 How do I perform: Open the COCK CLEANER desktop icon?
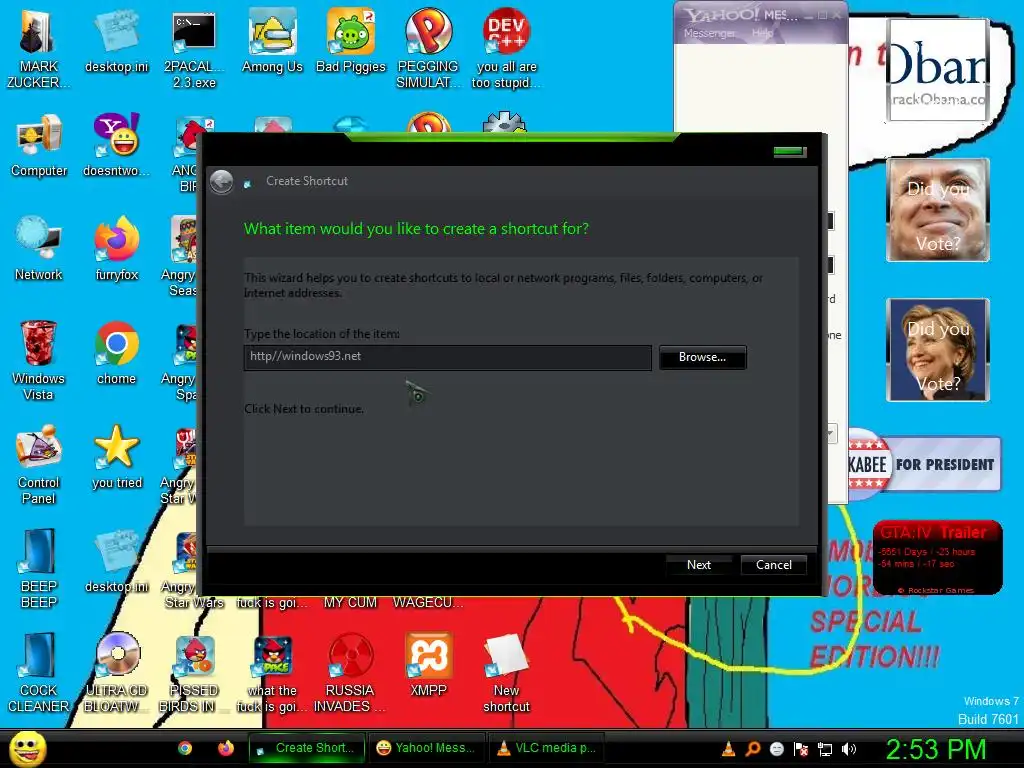[x=39, y=672]
